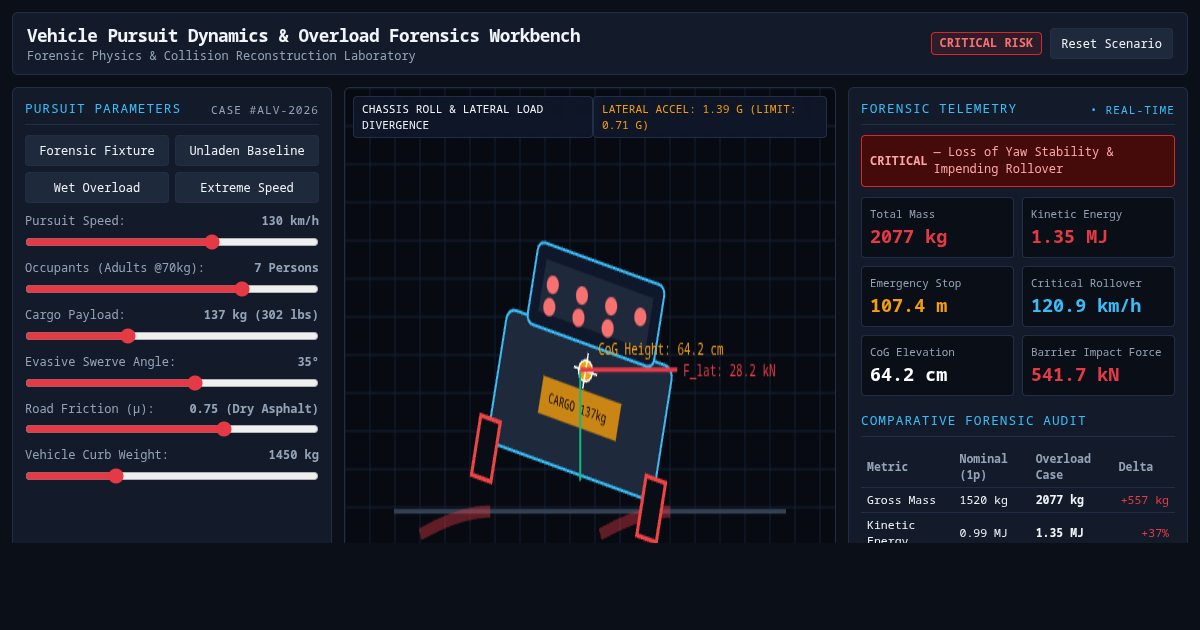Click the 7 Persons occupants value
This screenshot has height=630, width=1200.
(x=286, y=268)
